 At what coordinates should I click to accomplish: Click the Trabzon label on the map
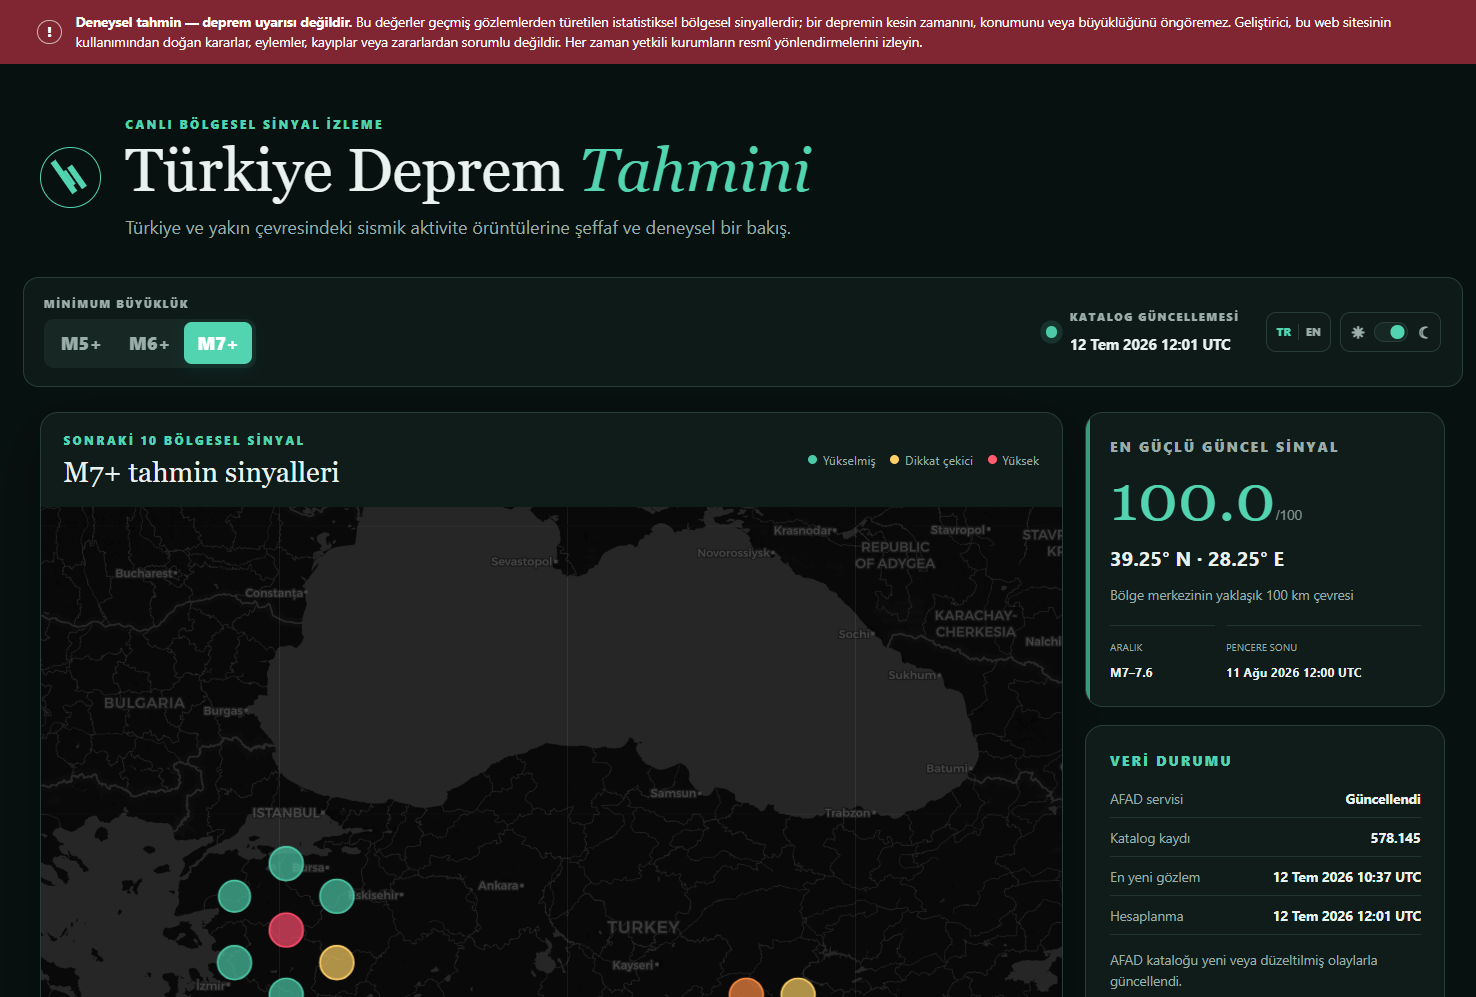pyautogui.click(x=848, y=813)
